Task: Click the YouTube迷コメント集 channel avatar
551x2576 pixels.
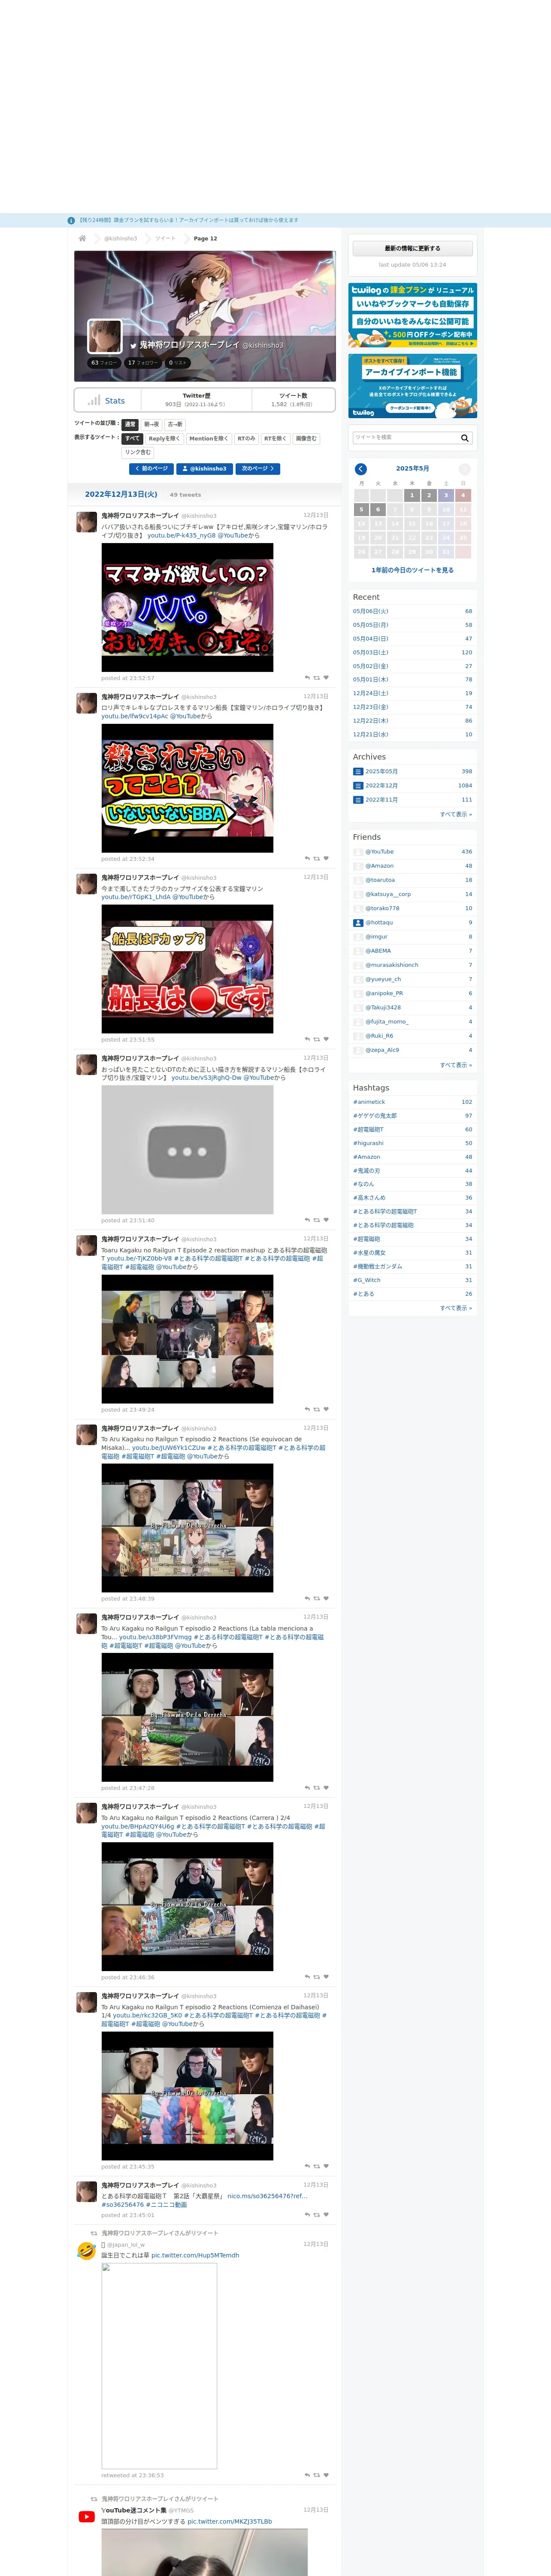Action: 87,2517
